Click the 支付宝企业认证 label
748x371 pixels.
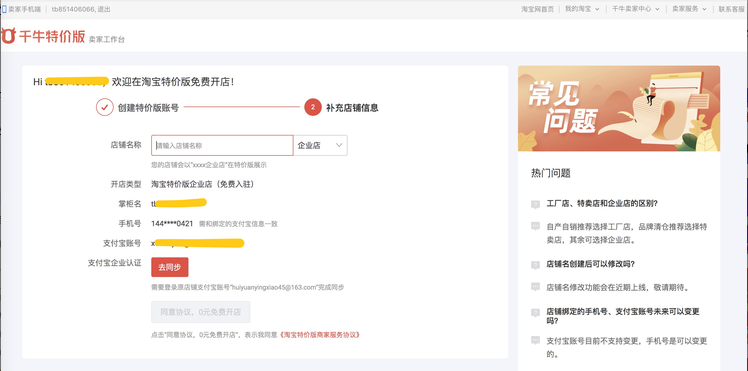click(114, 263)
